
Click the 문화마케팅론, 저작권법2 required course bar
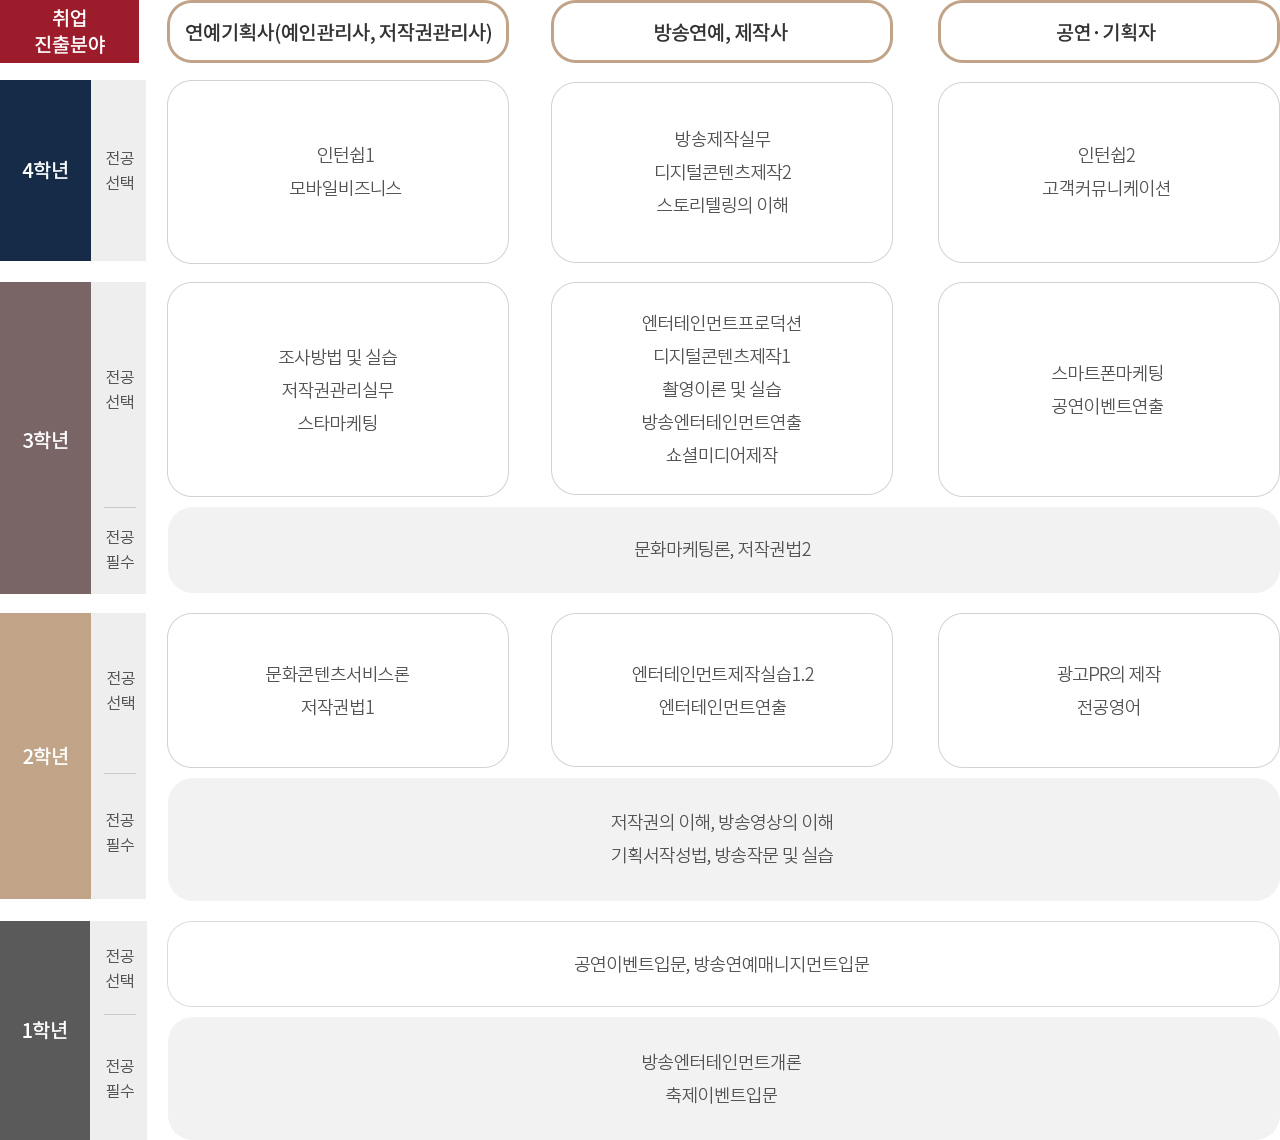722,549
